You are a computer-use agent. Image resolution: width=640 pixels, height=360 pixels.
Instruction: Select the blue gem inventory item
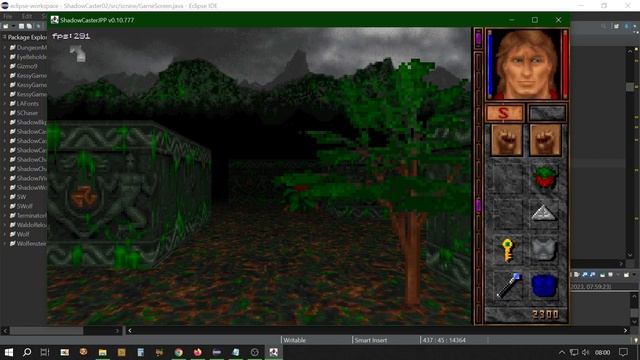[544, 286]
